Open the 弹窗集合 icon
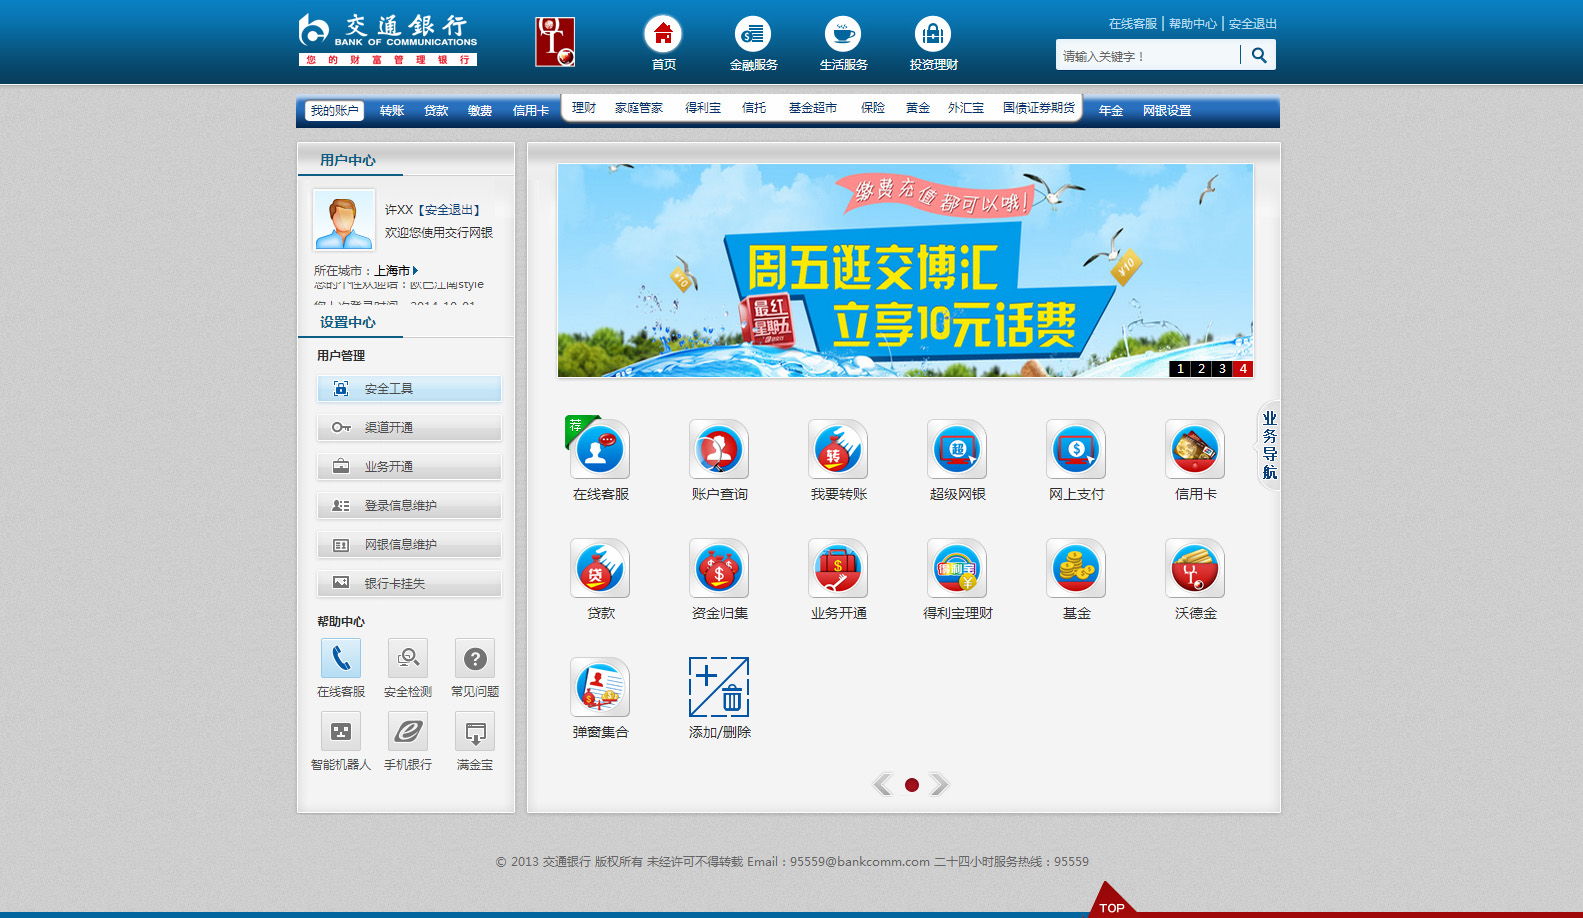 pyautogui.click(x=600, y=687)
